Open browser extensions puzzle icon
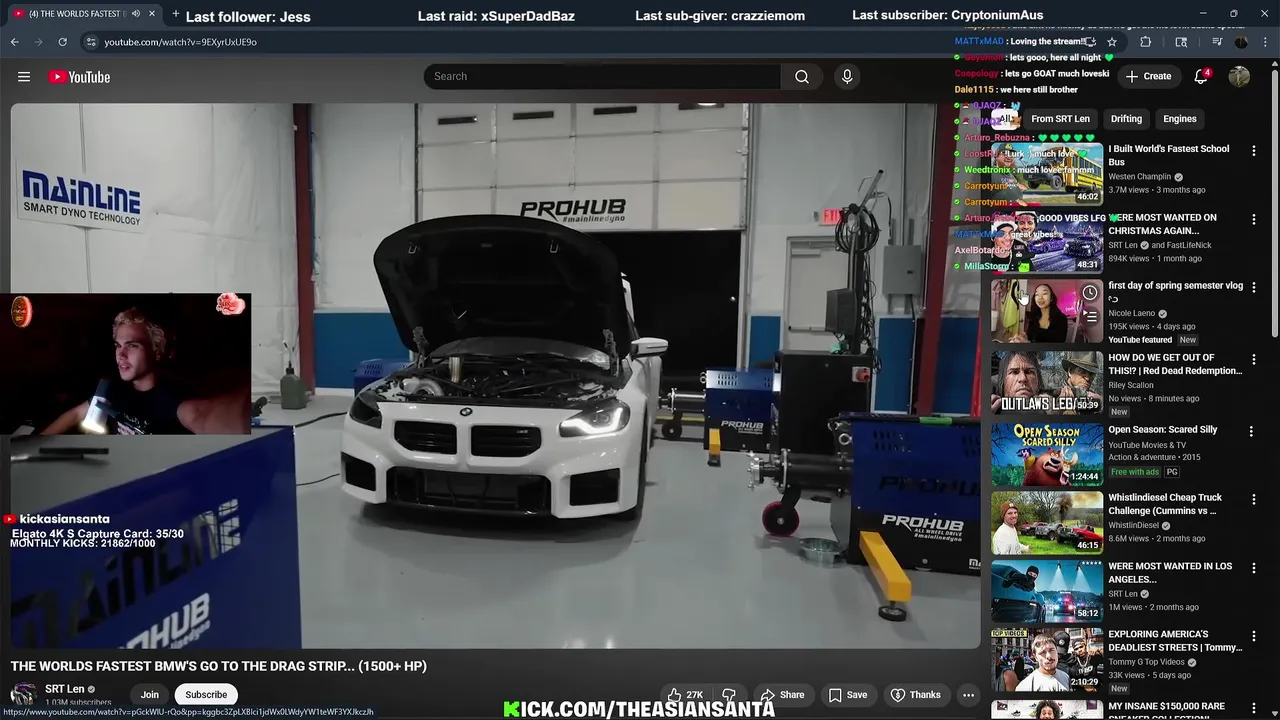 1145,42
